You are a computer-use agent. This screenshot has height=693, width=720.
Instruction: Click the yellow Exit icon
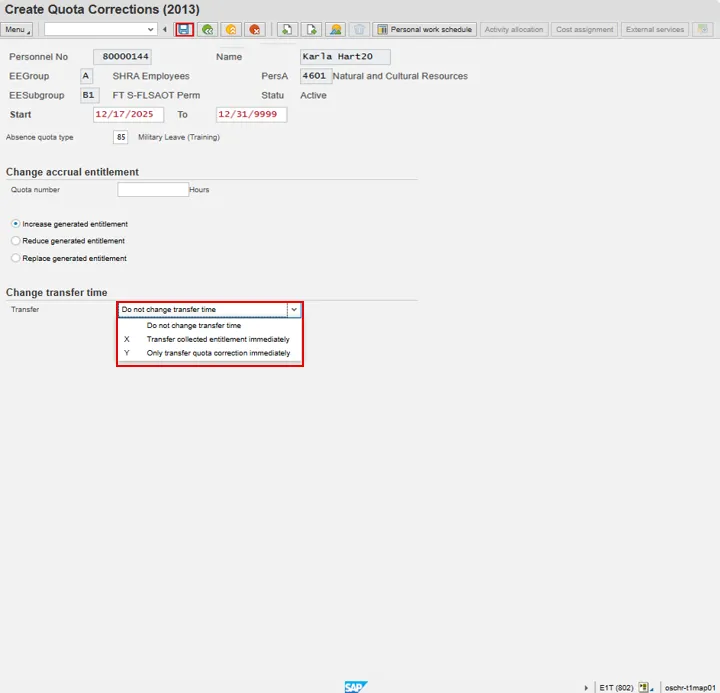tap(231, 30)
